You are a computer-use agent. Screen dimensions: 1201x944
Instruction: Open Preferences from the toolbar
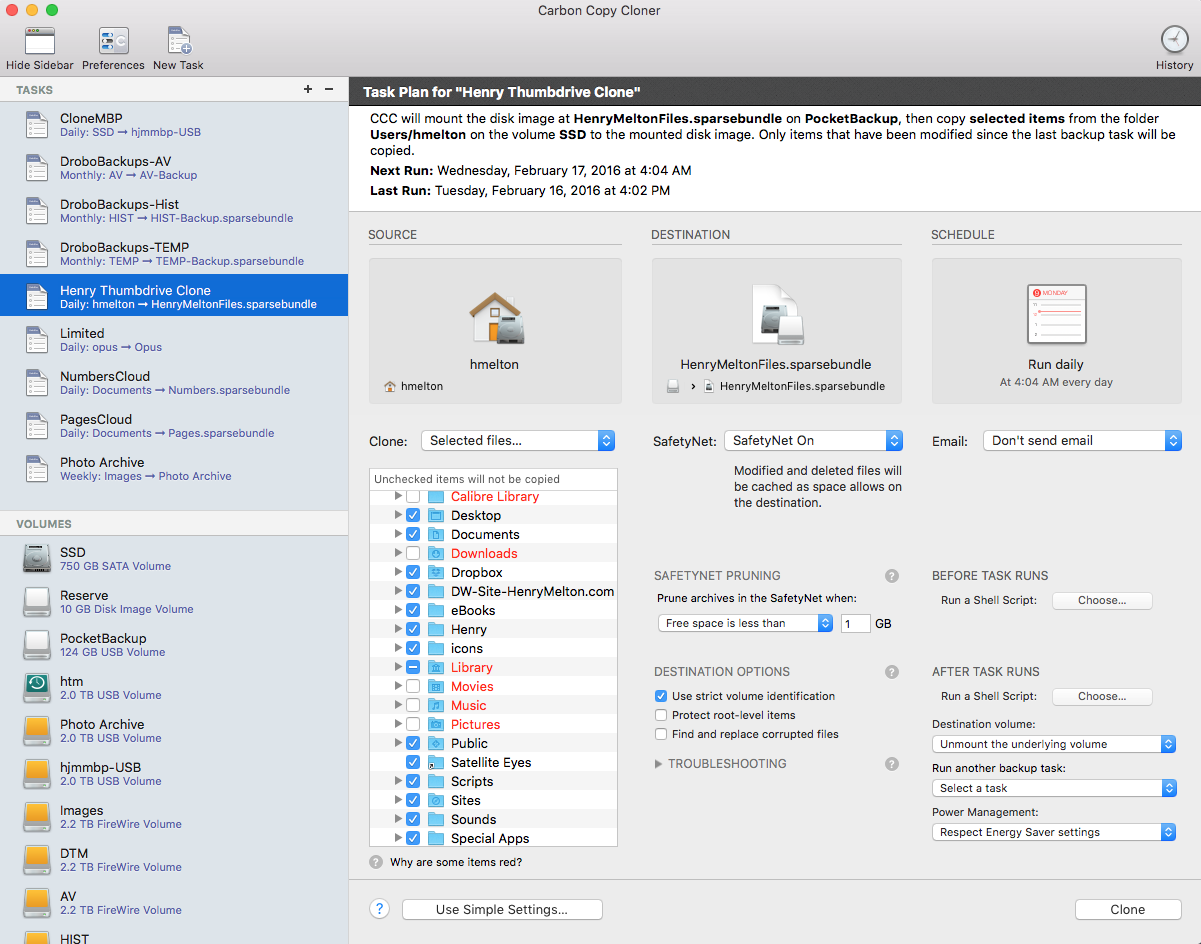(113, 41)
